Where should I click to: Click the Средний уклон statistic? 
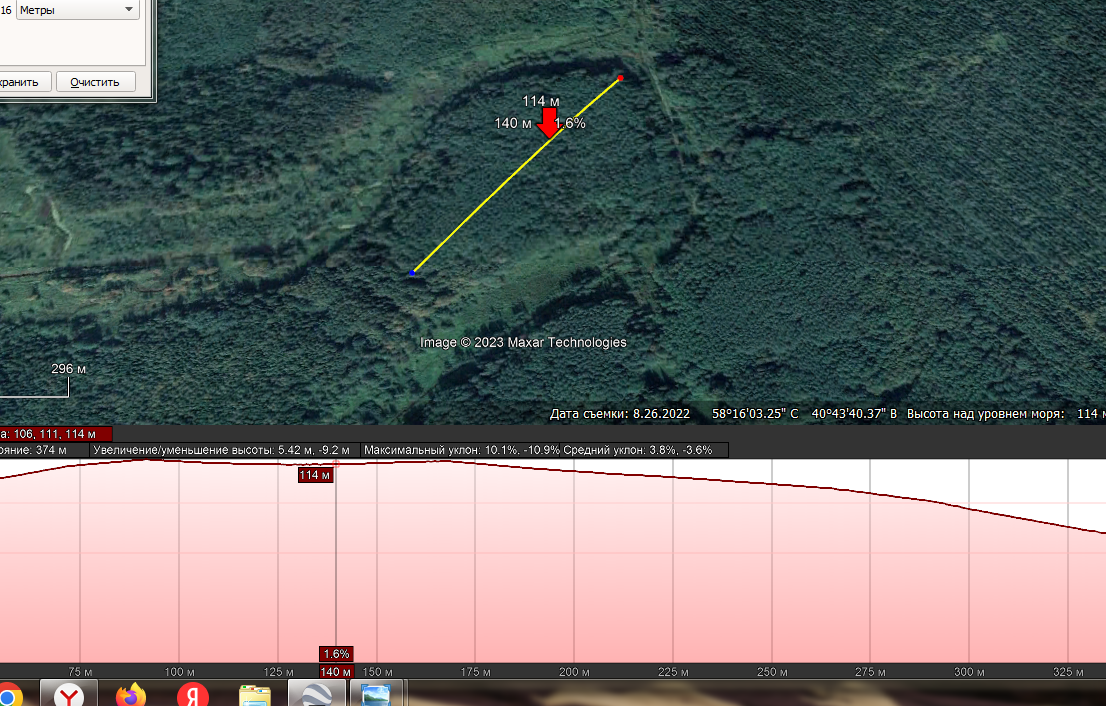(x=638, y=450)
